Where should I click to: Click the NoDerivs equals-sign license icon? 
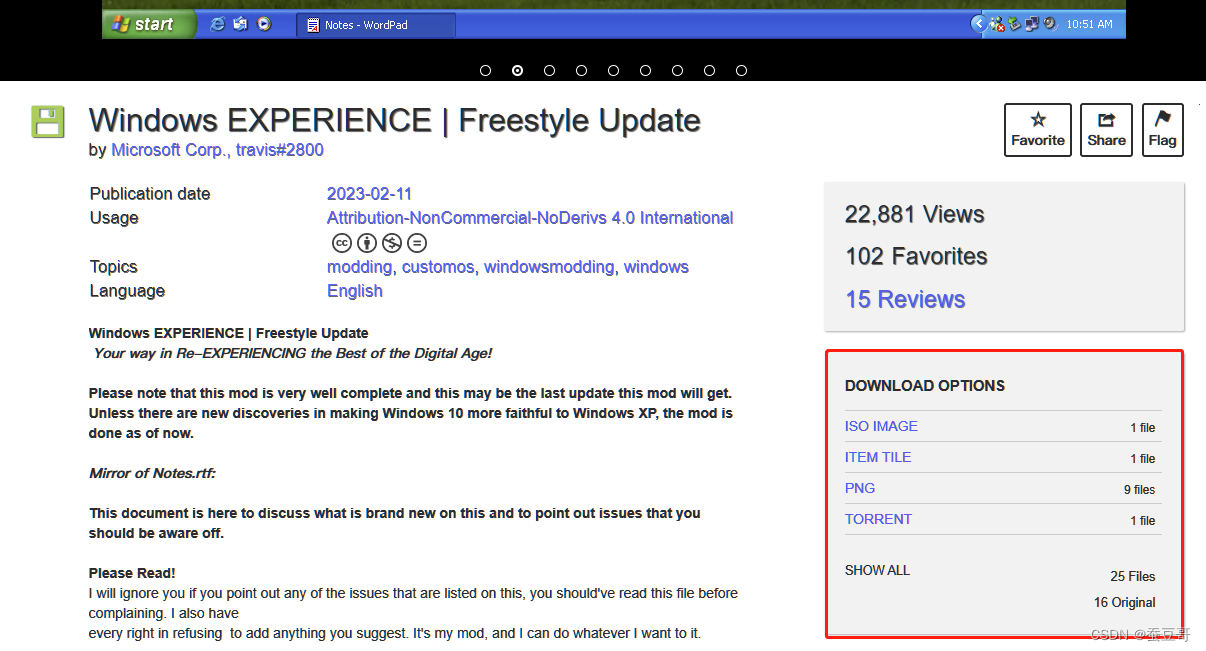417,242
